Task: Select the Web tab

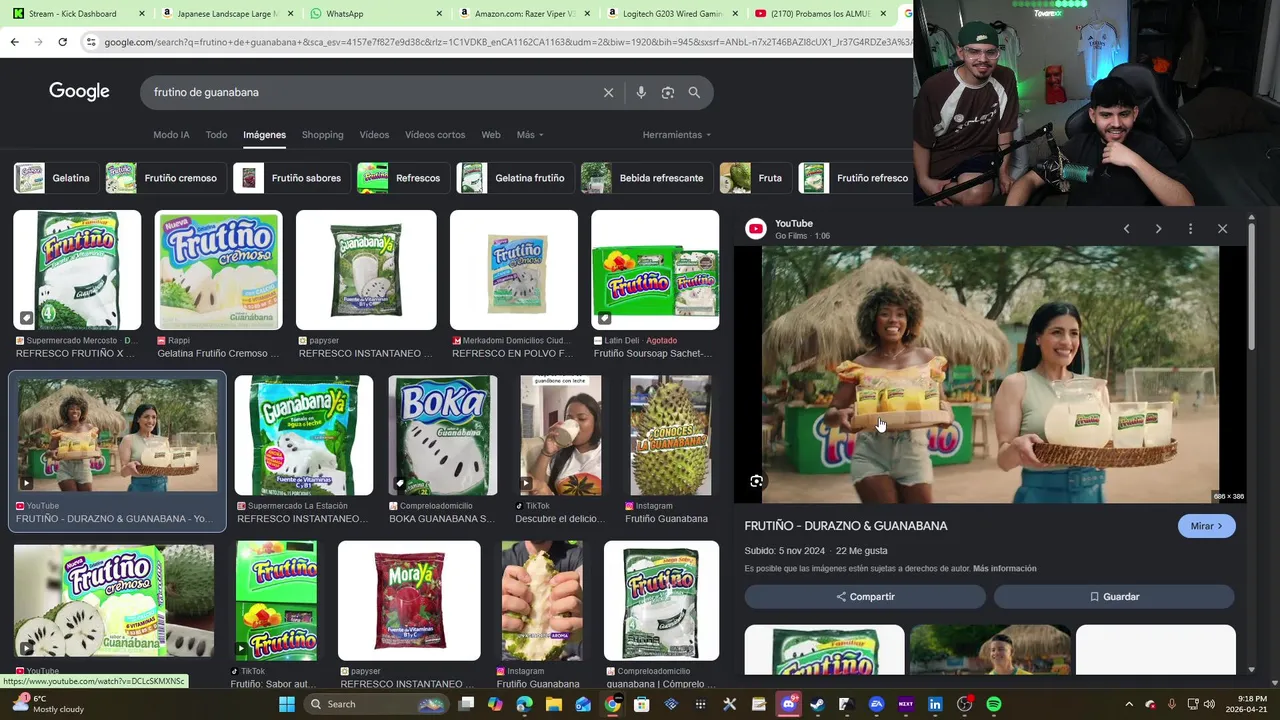Action: point(490,135)
